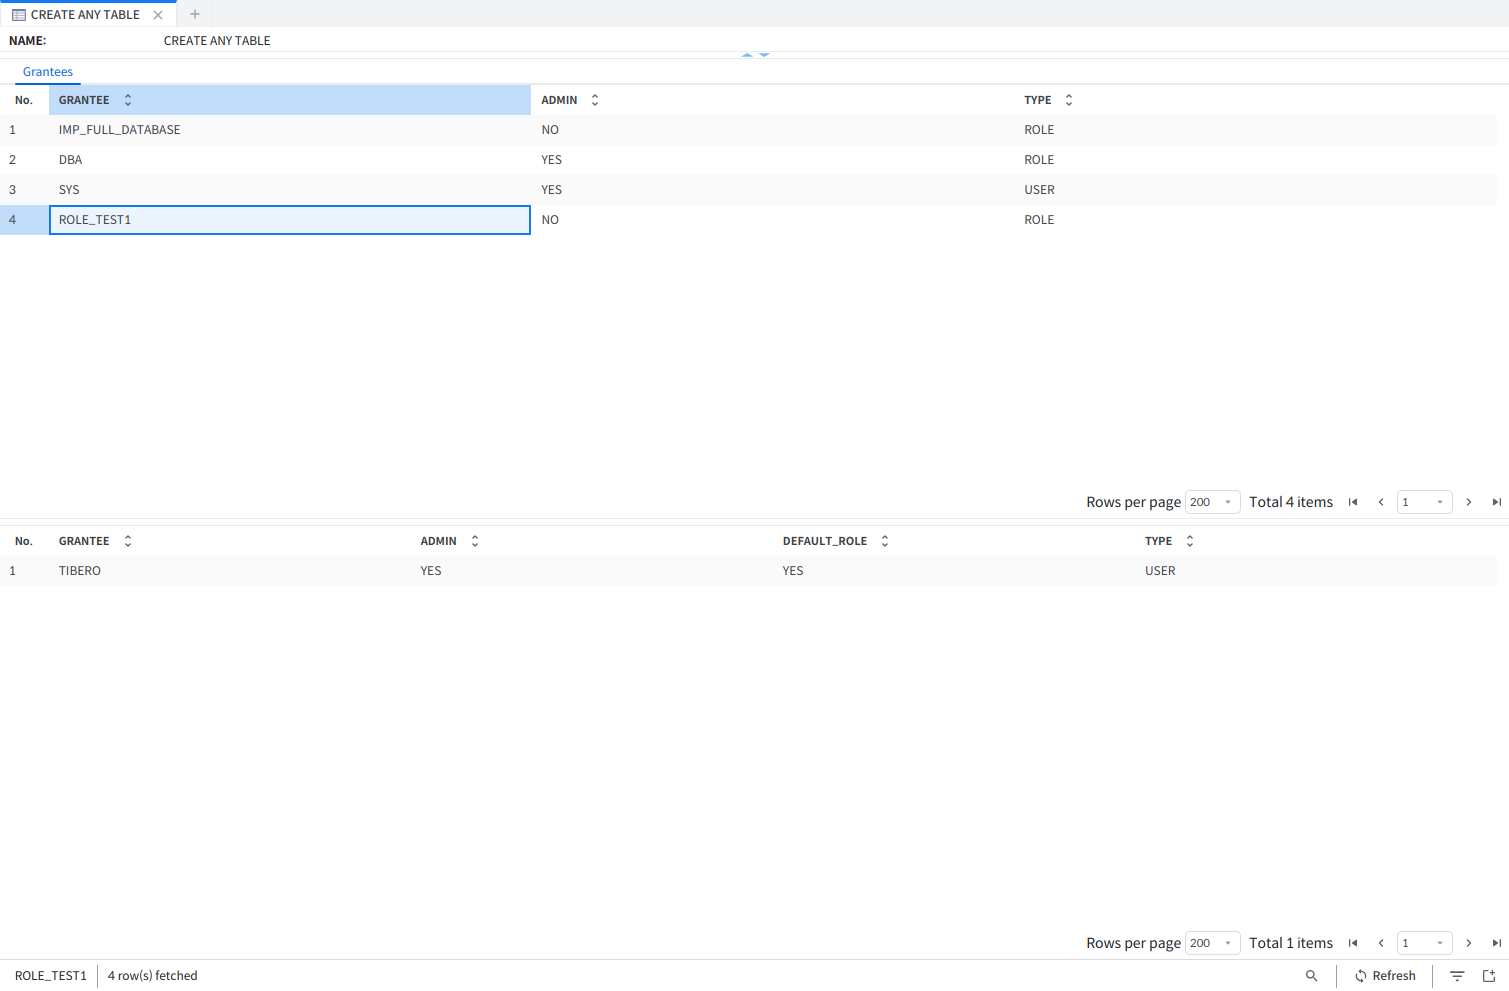1509x991 pixels.
Task: Jump to first page of upper table
Action: click(x=1353, y=502)
